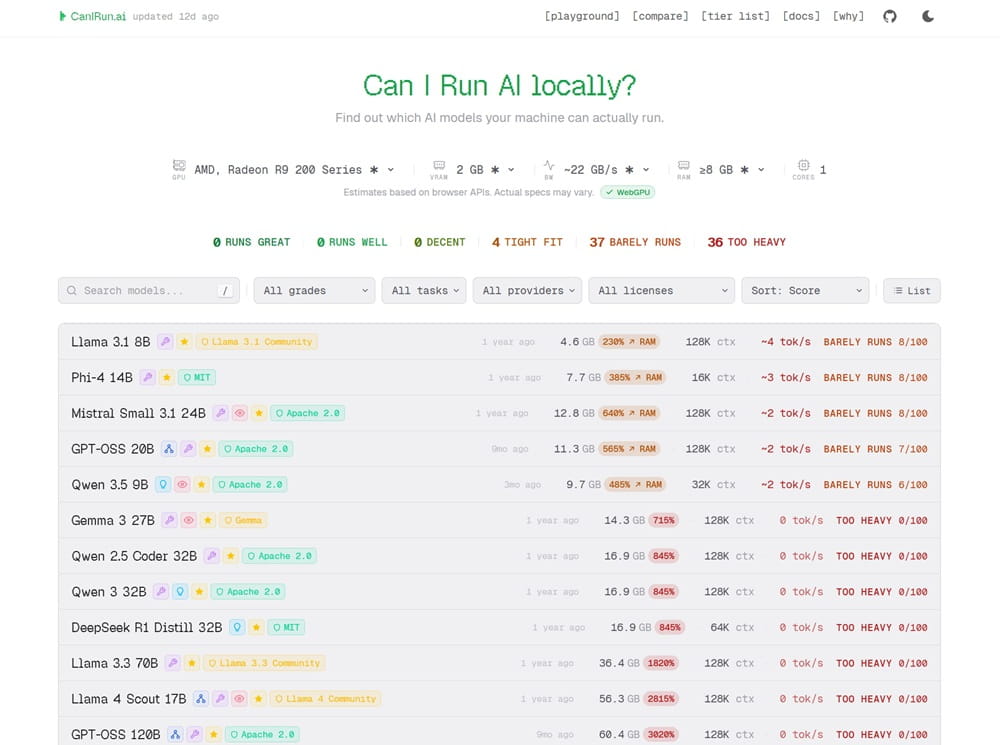This screenshot has height=745, width=1000.
Task: Click the purple tool icon on Qwen 2.5 Coder 32B
Action: point(212,556)
